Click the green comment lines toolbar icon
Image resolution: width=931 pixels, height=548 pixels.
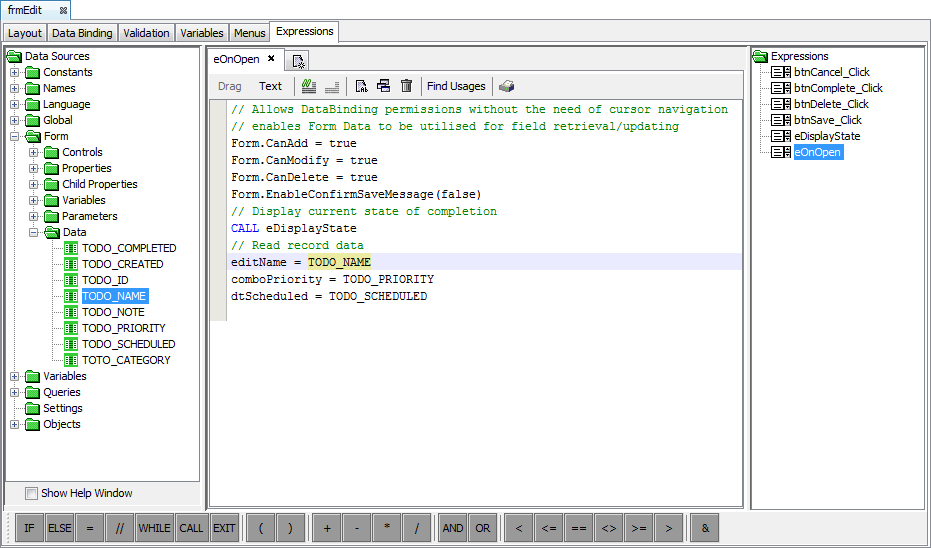309,86
